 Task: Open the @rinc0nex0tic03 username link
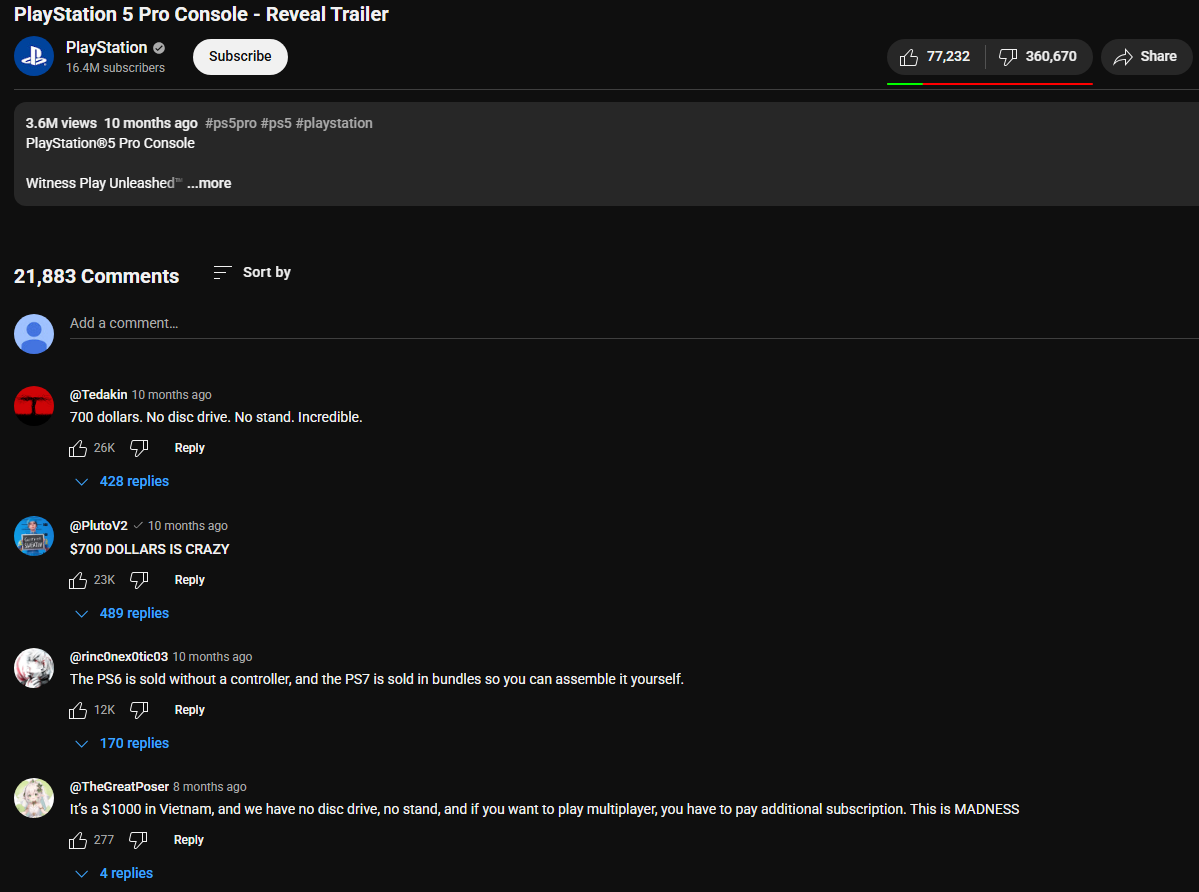119,657
